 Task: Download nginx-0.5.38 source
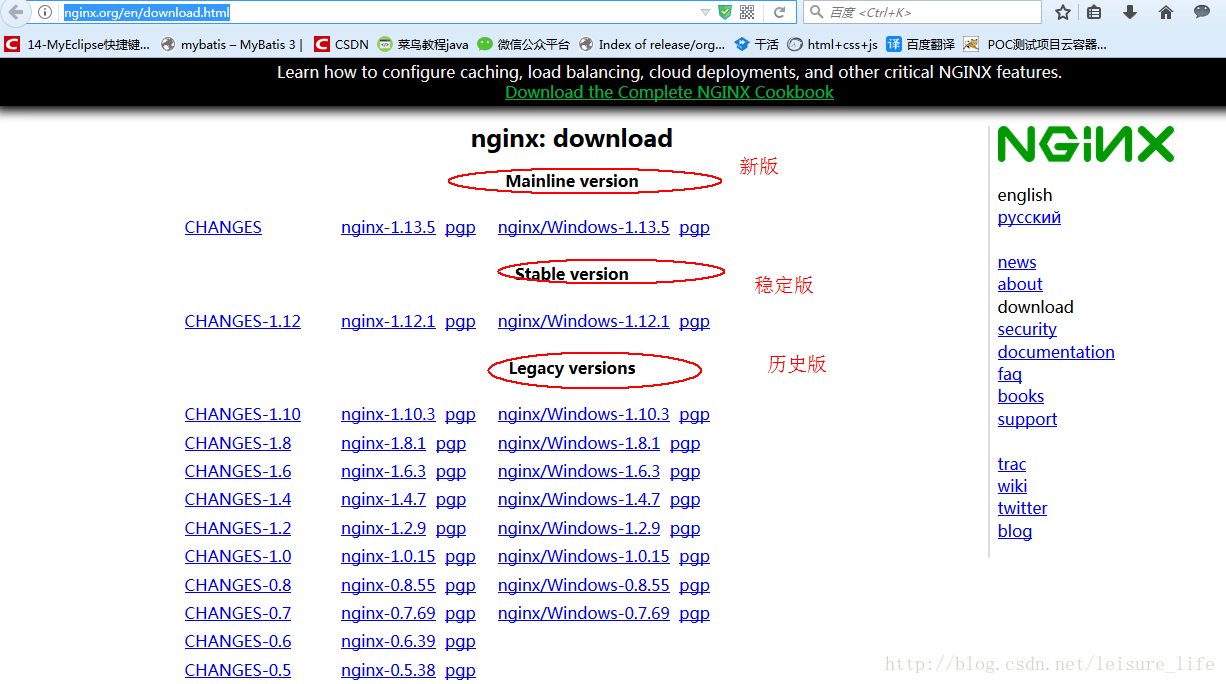coord(388,670)
